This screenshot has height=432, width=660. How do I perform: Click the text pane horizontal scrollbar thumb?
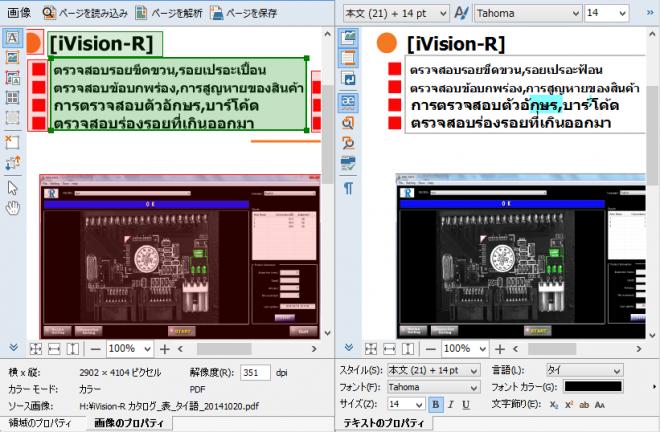[552, 349]
